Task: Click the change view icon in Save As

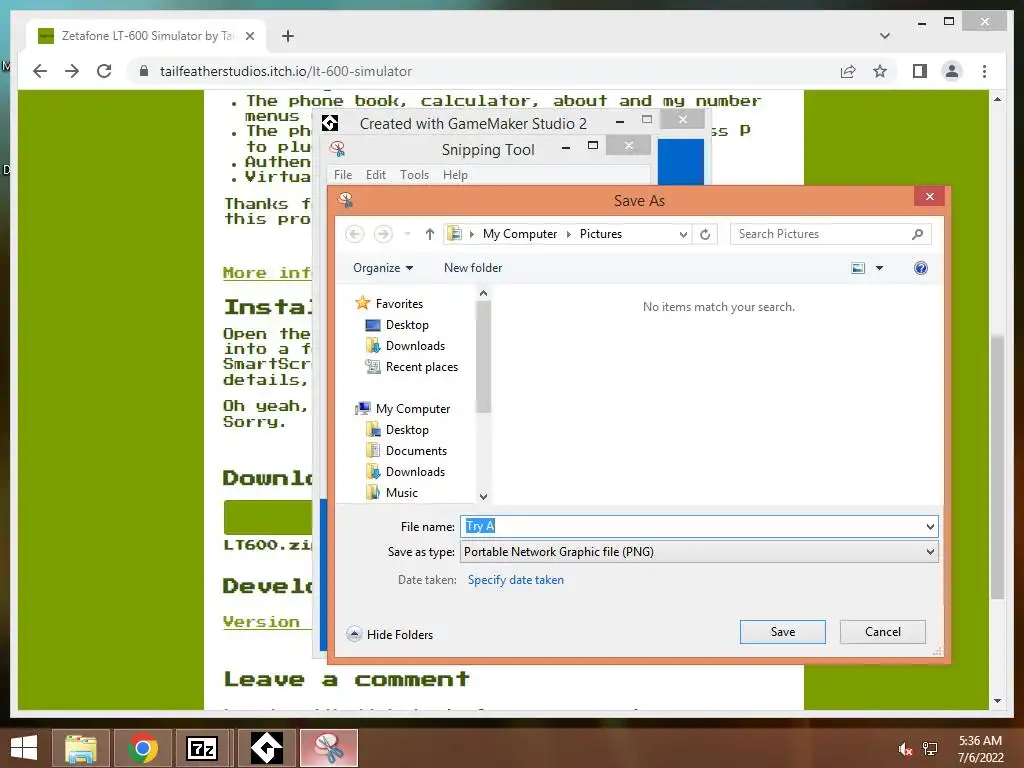Action: (x=858, y=268)
